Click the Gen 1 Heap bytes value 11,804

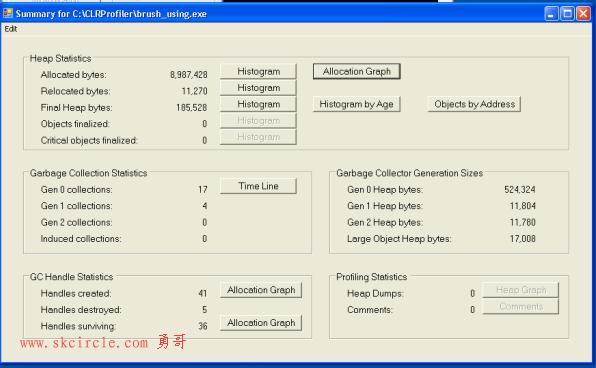point(522,206)
